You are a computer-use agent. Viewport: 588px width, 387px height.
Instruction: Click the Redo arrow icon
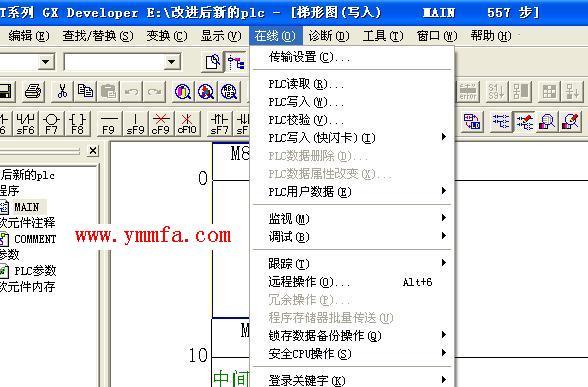point(154,92)
